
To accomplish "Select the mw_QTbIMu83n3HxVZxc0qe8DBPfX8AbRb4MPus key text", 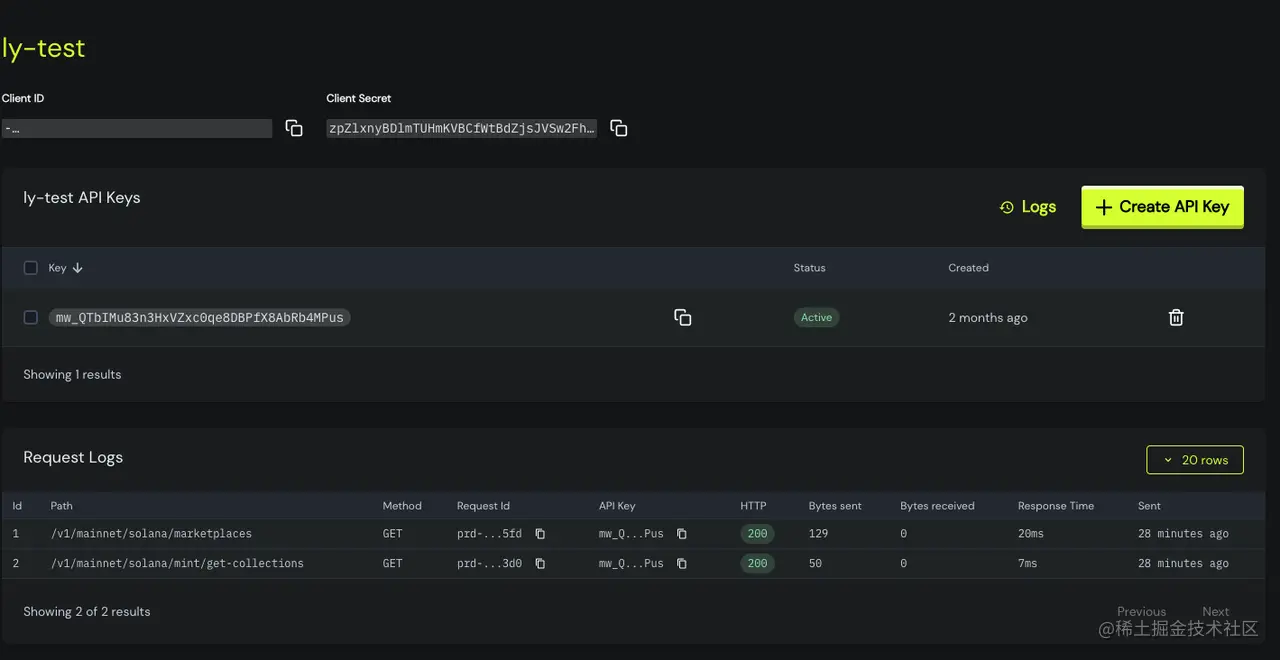I will pos(200,317).
